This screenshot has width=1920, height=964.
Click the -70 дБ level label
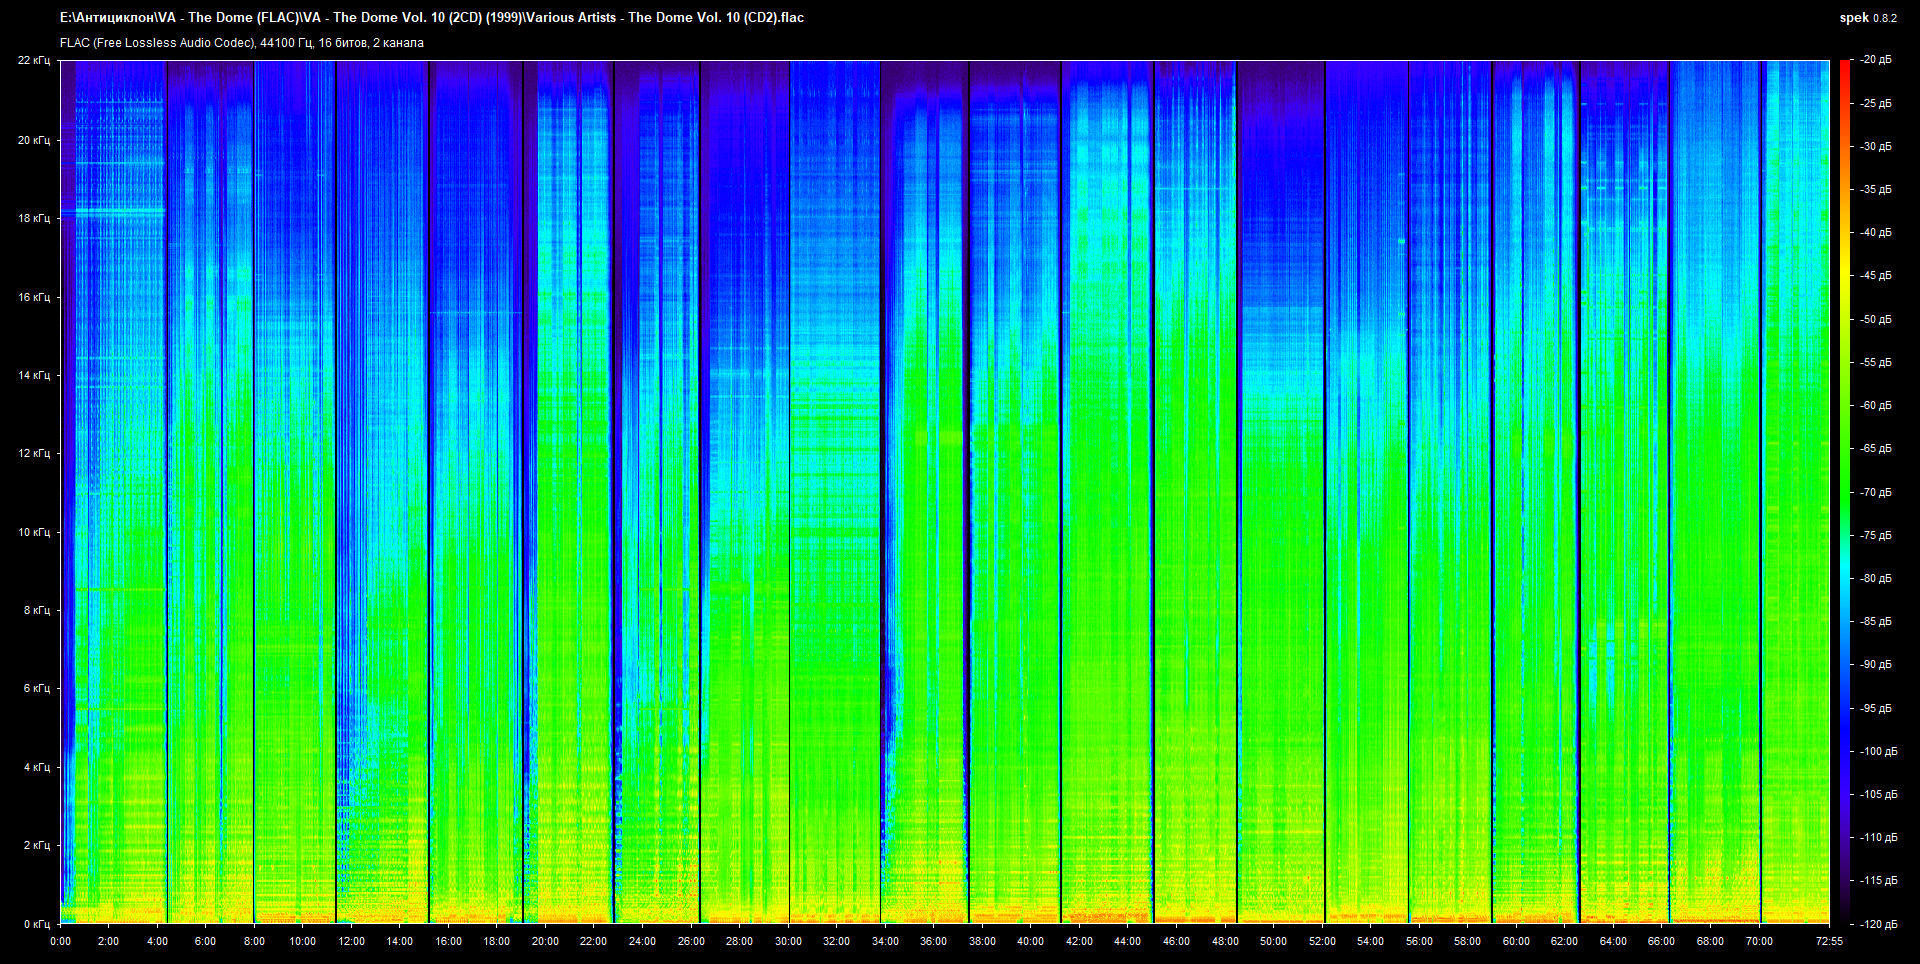point(1876,492)
